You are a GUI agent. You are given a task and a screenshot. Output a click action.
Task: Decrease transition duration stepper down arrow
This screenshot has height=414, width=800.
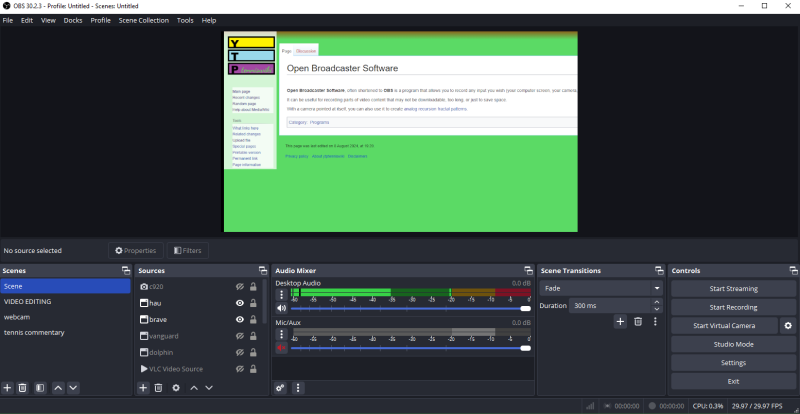pos(657,309)
